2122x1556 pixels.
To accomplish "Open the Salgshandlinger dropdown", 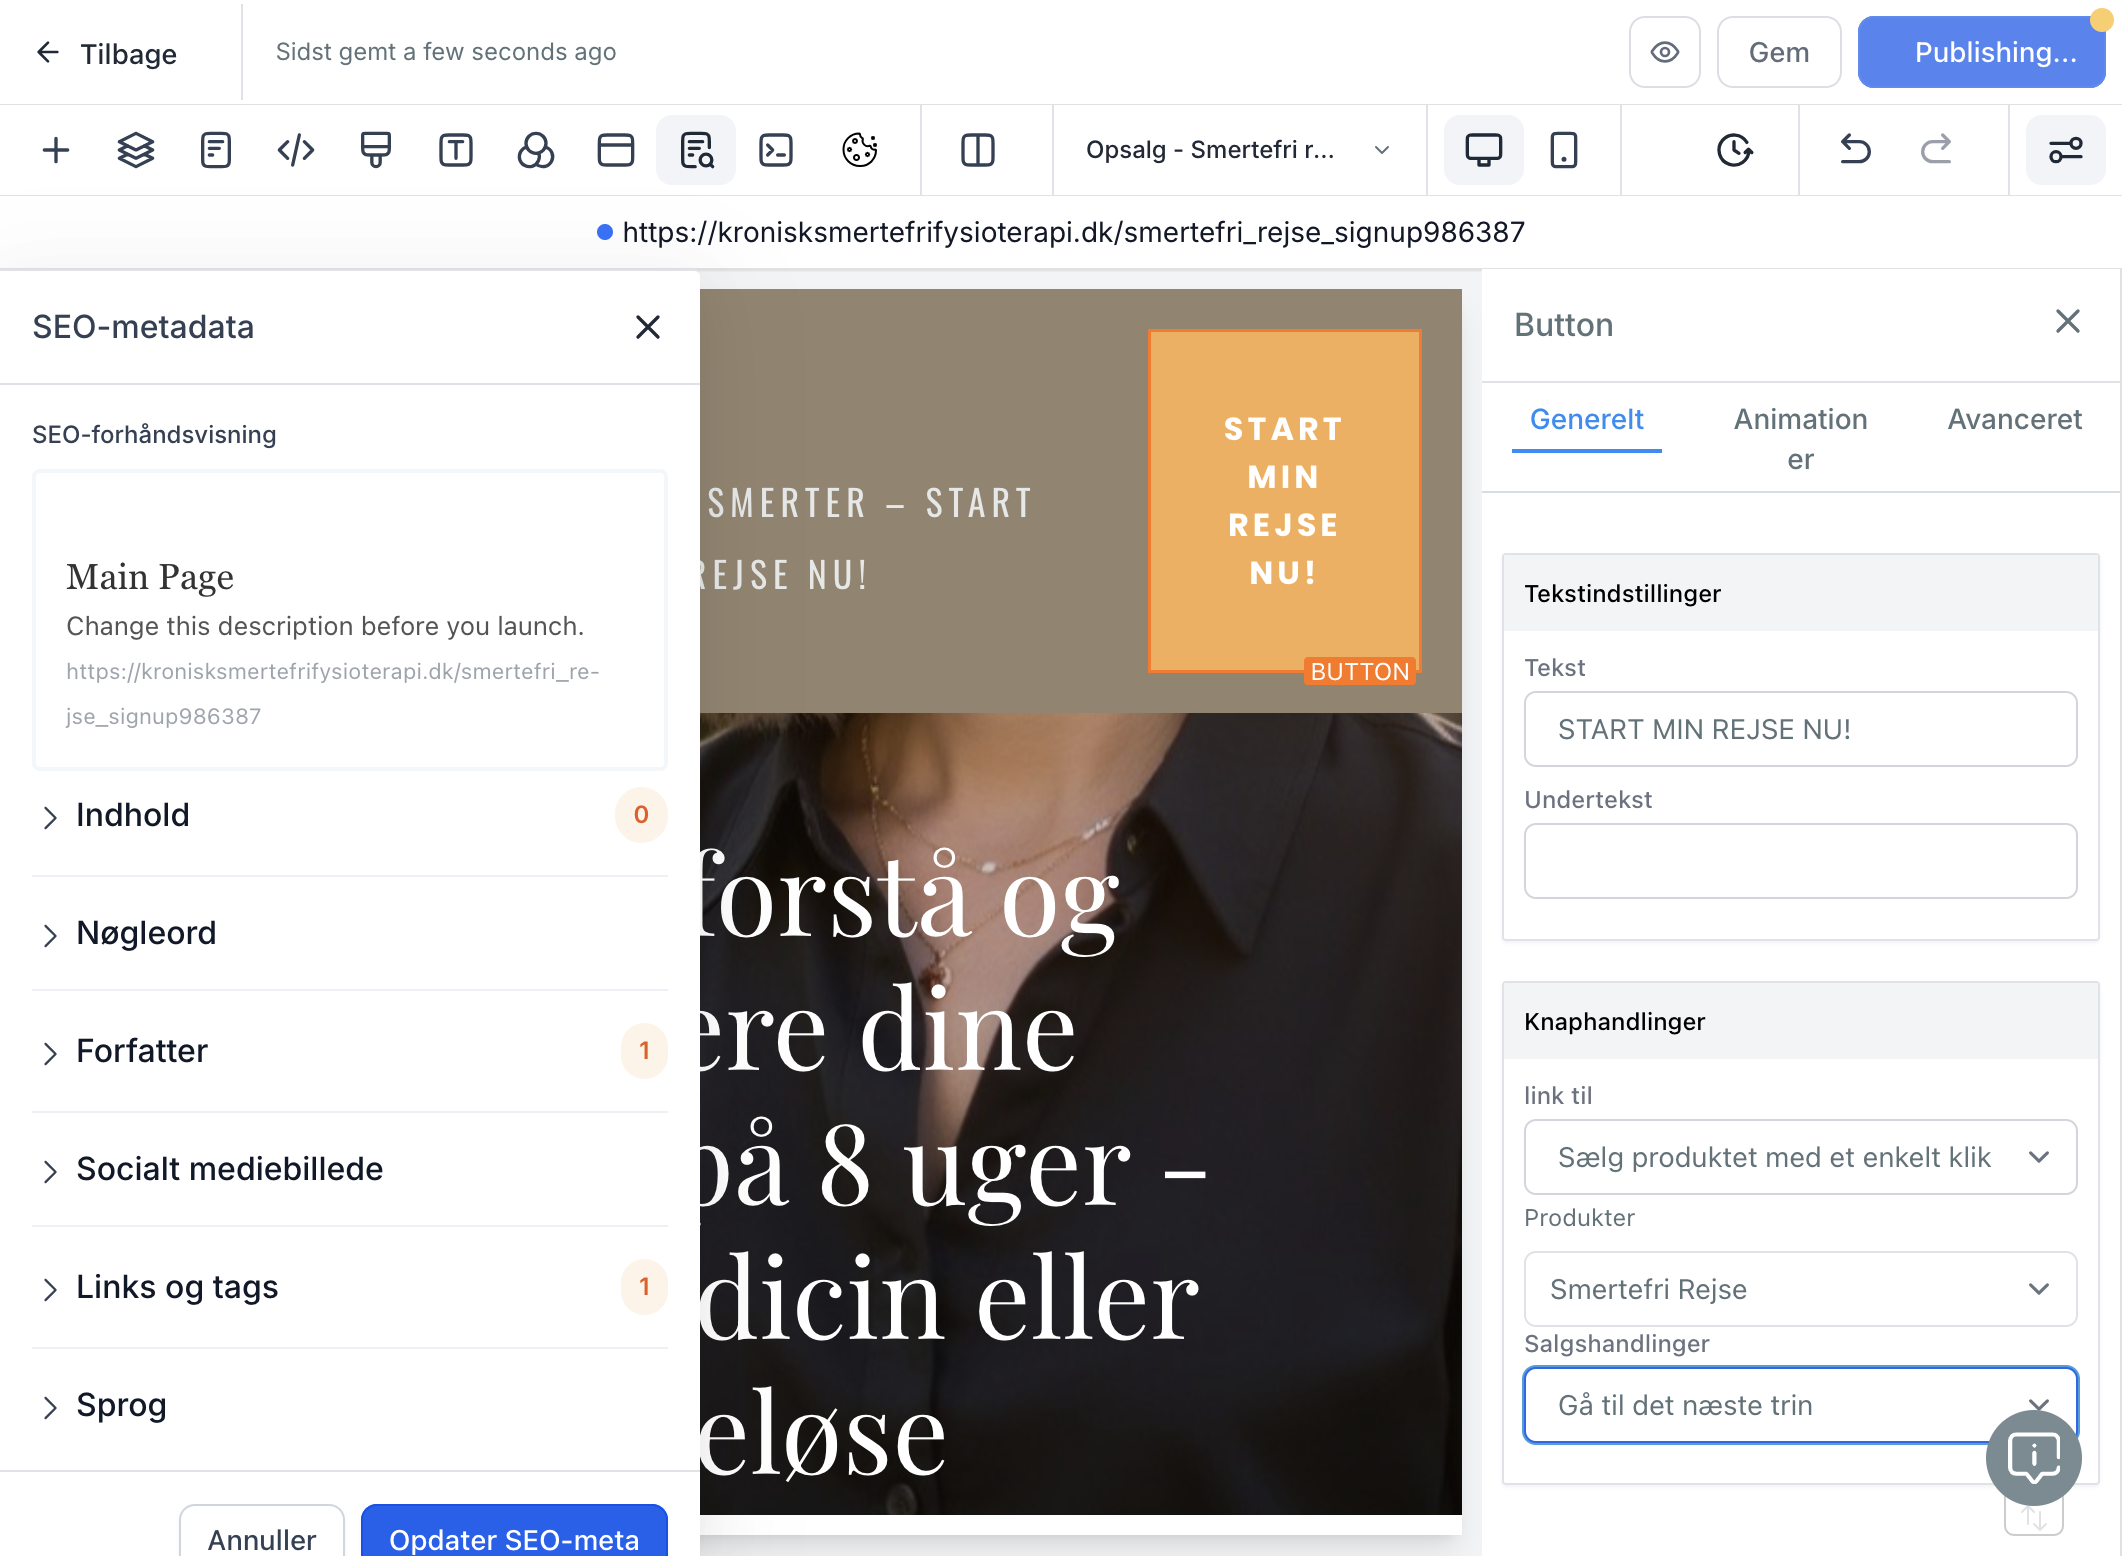I will tap(1801, 1405).
